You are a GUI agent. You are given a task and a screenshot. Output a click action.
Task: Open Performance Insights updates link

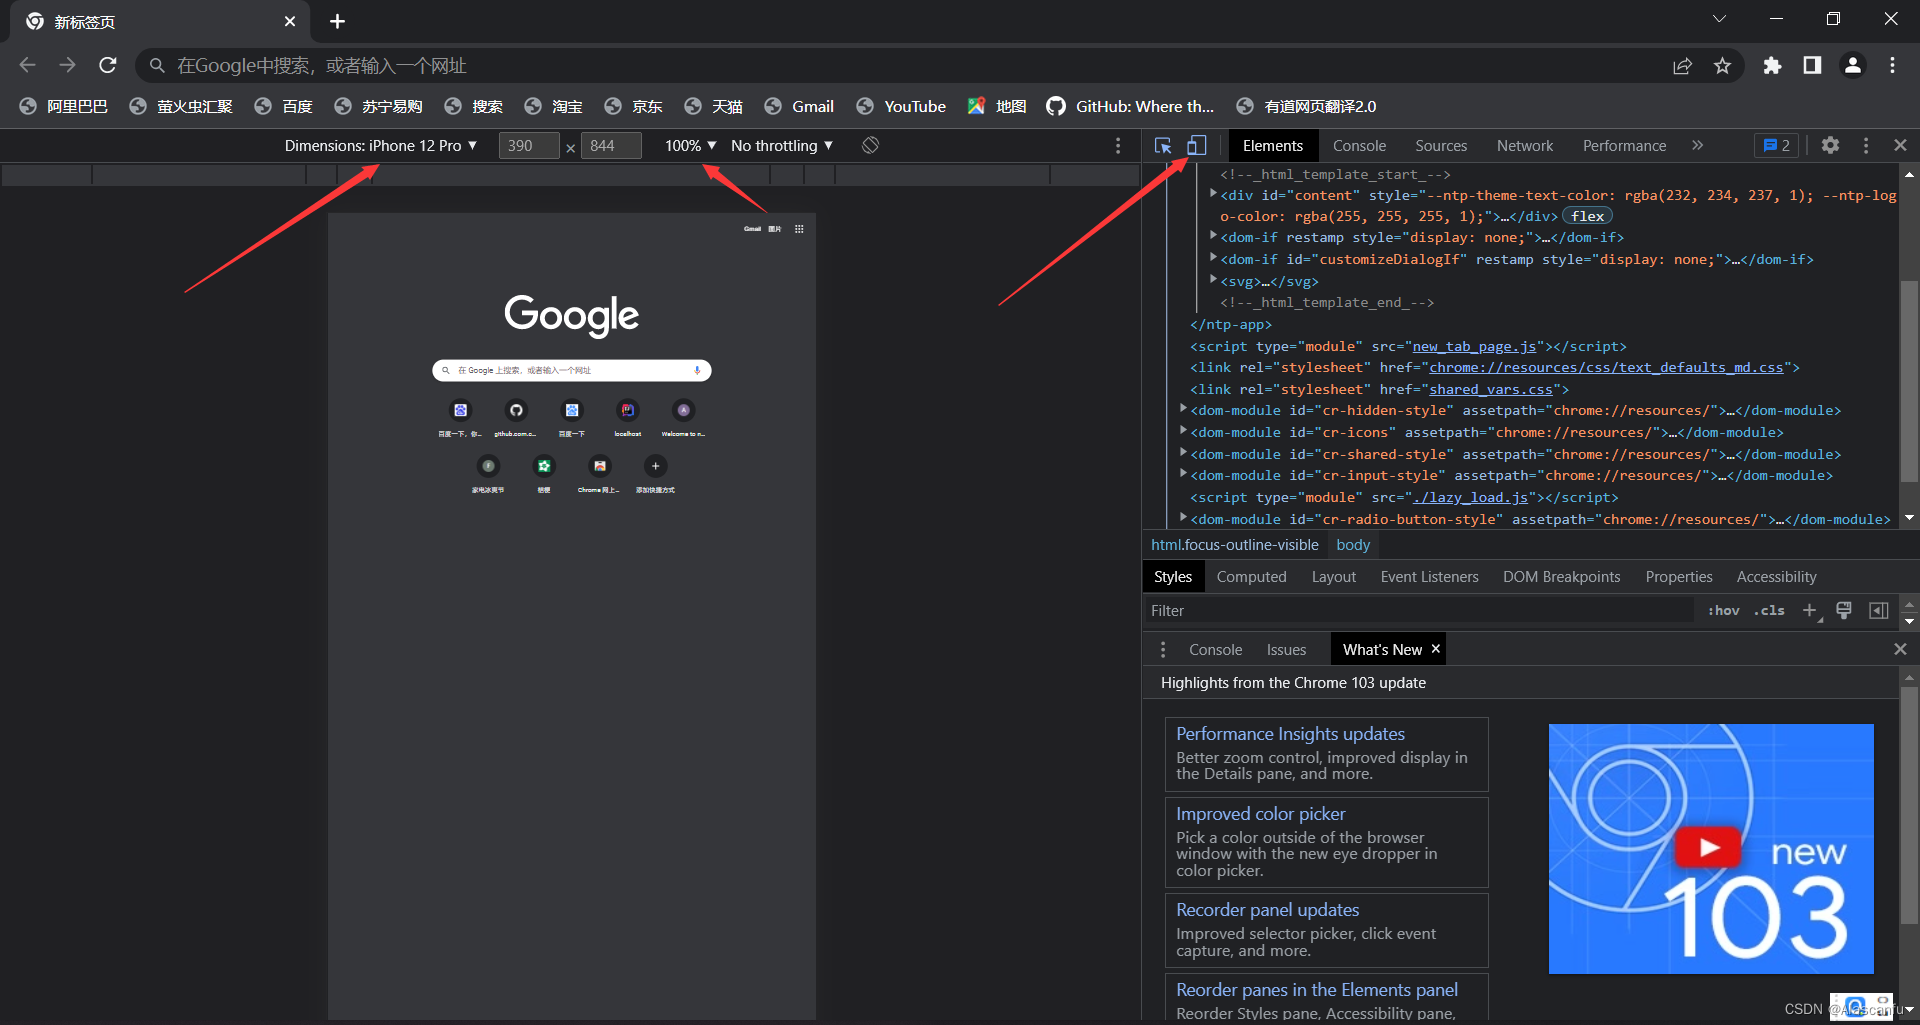(1290, 734)
